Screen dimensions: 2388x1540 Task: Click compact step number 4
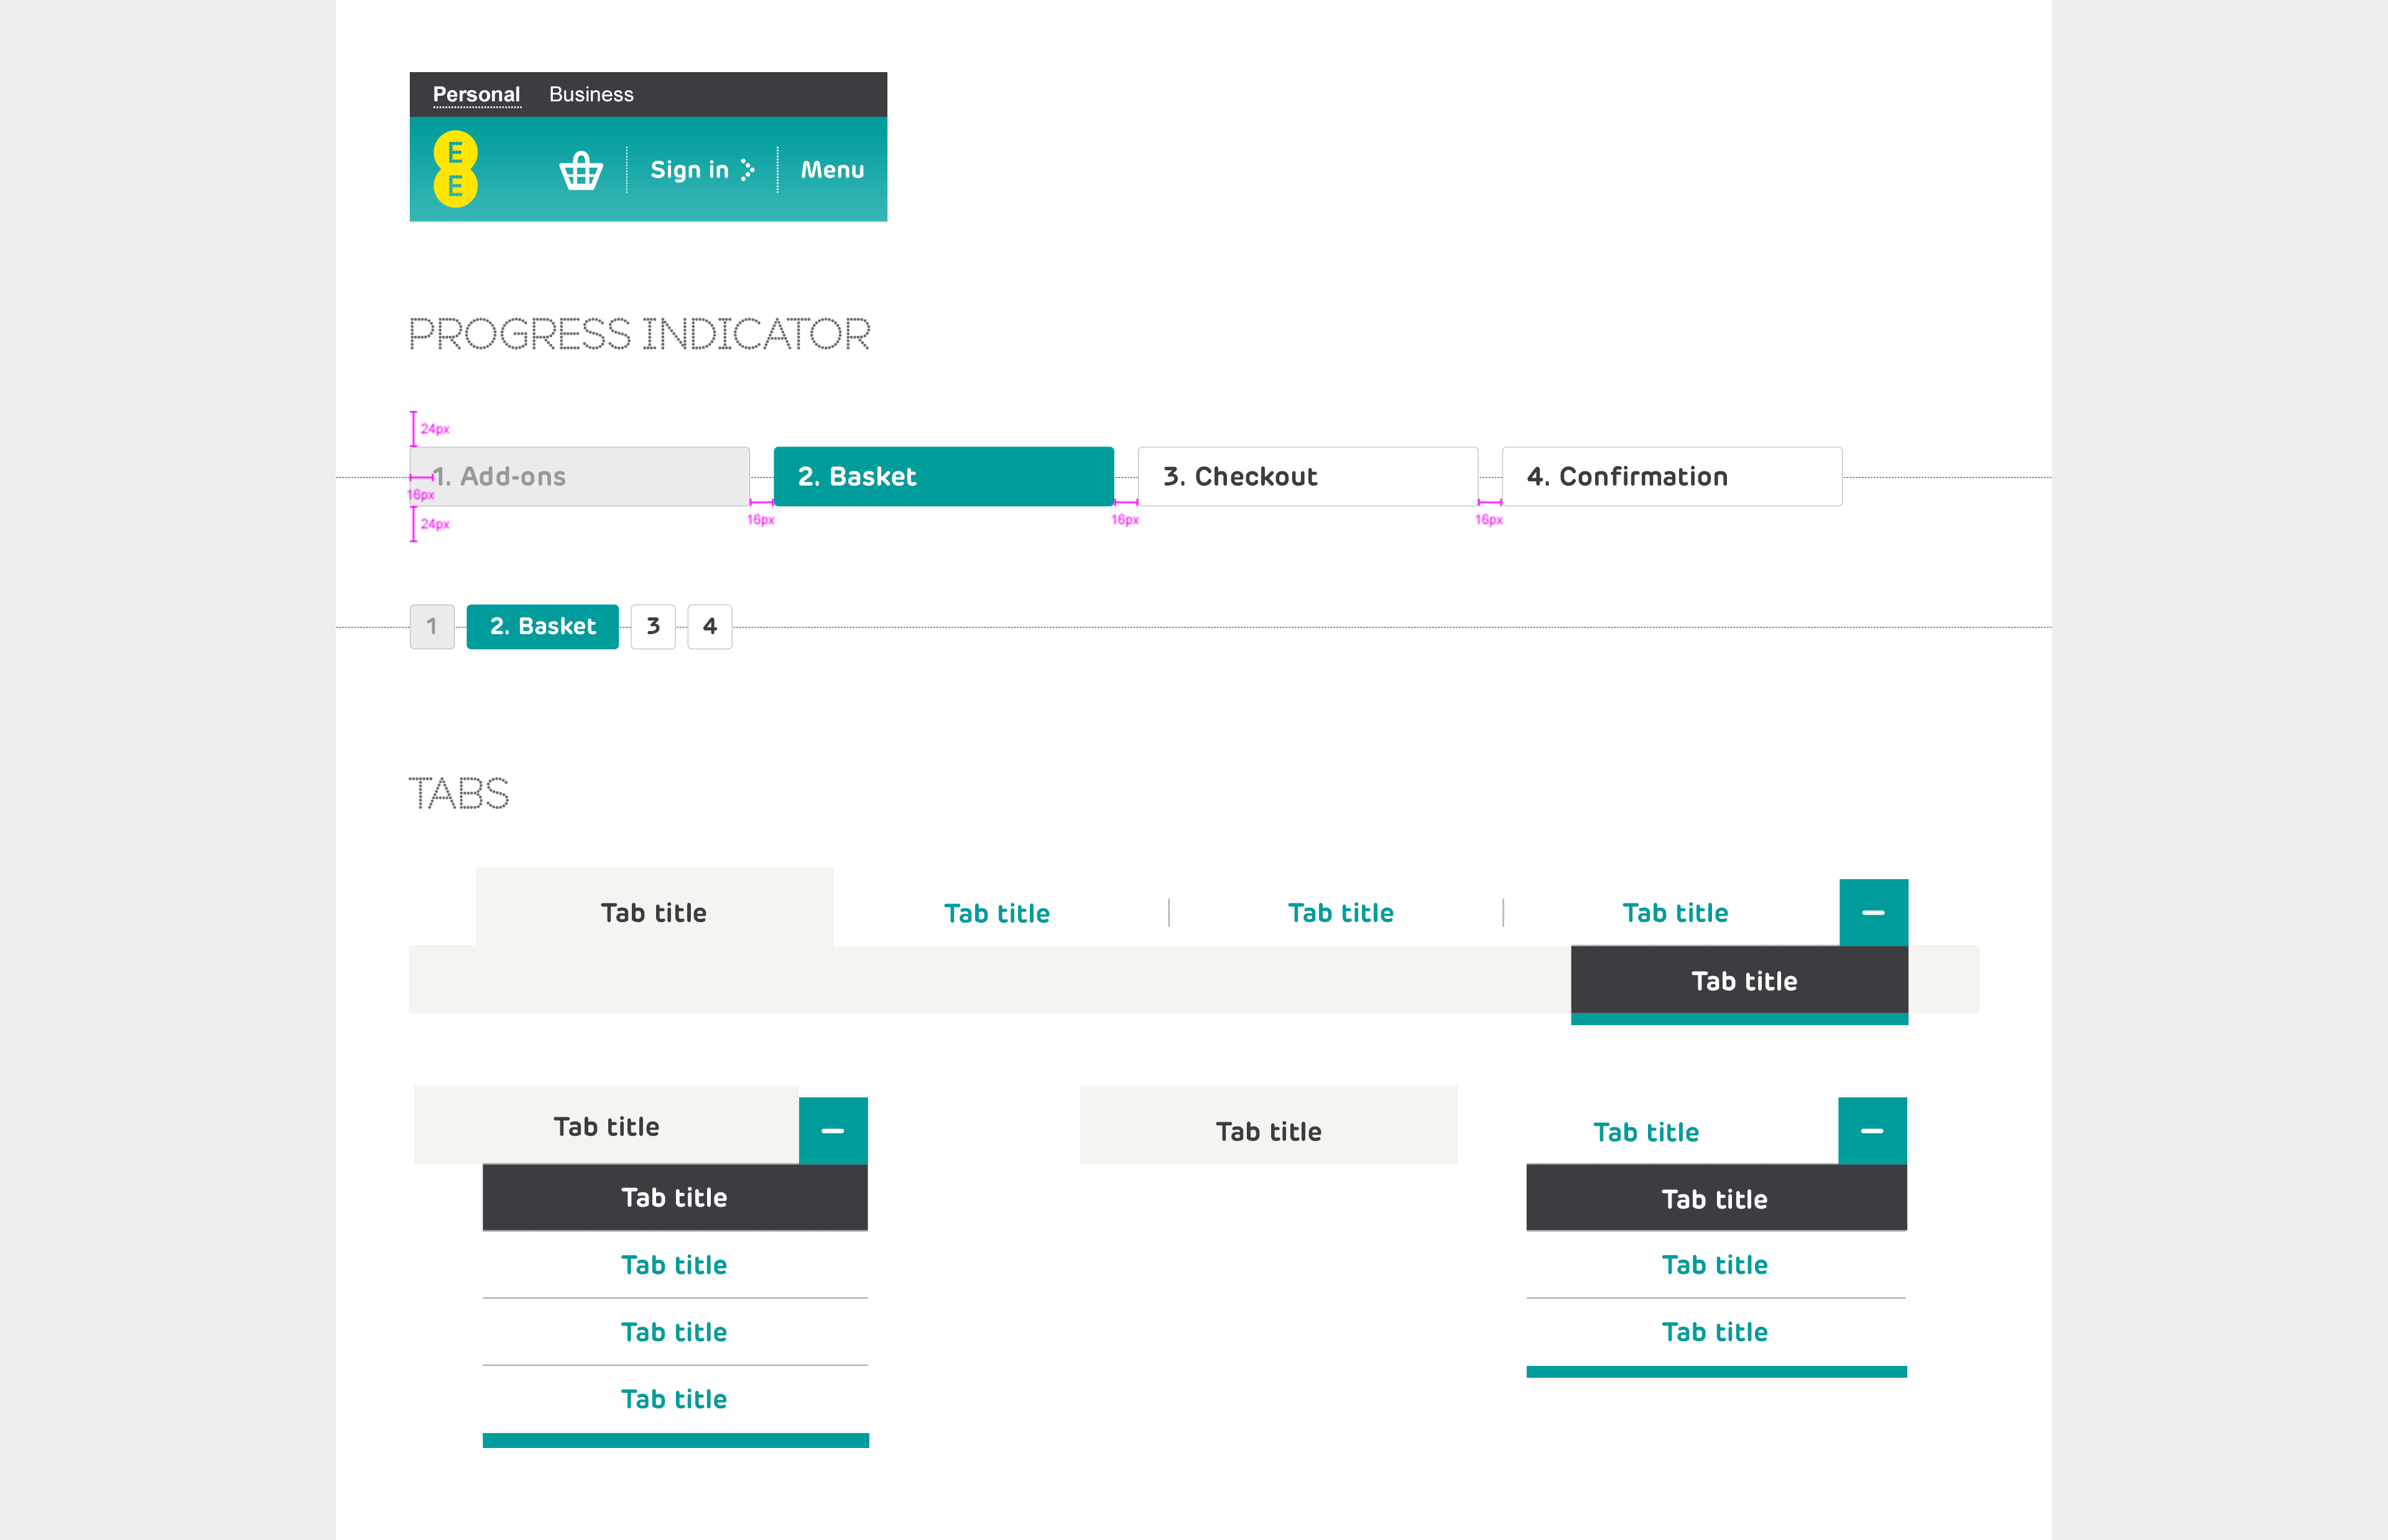710,626
